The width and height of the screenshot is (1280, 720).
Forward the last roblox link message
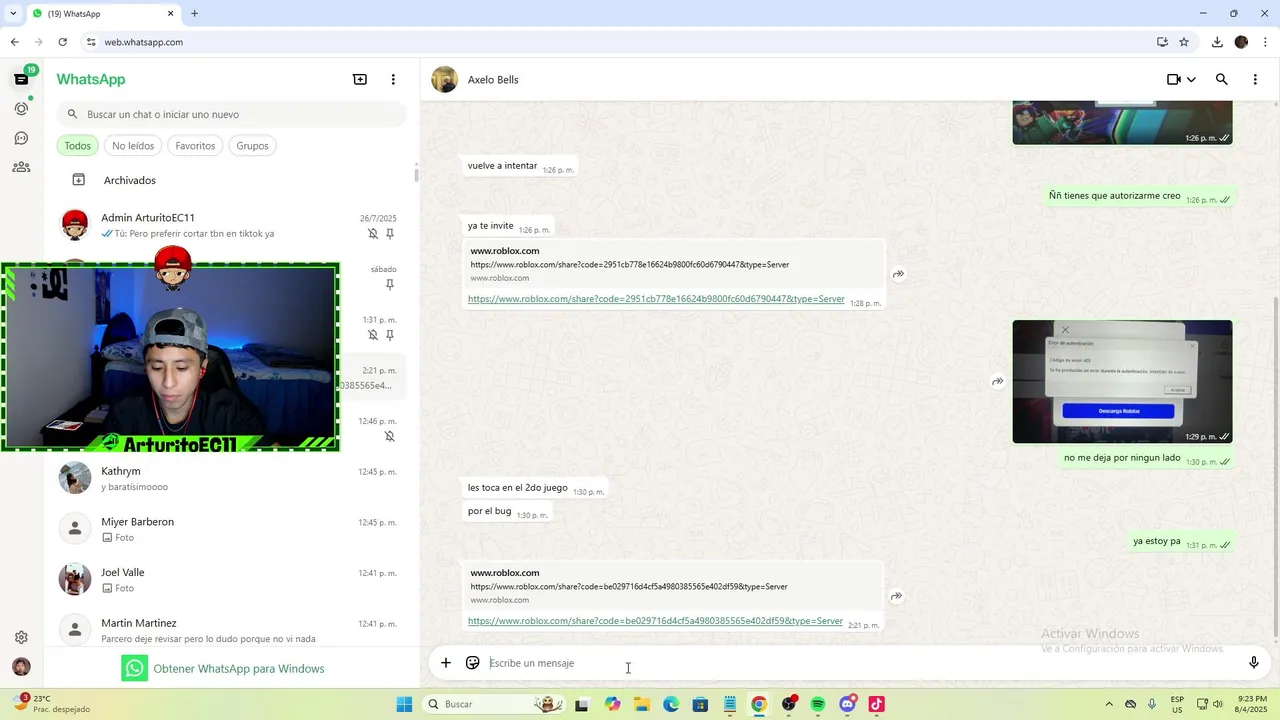pos(897,596)
